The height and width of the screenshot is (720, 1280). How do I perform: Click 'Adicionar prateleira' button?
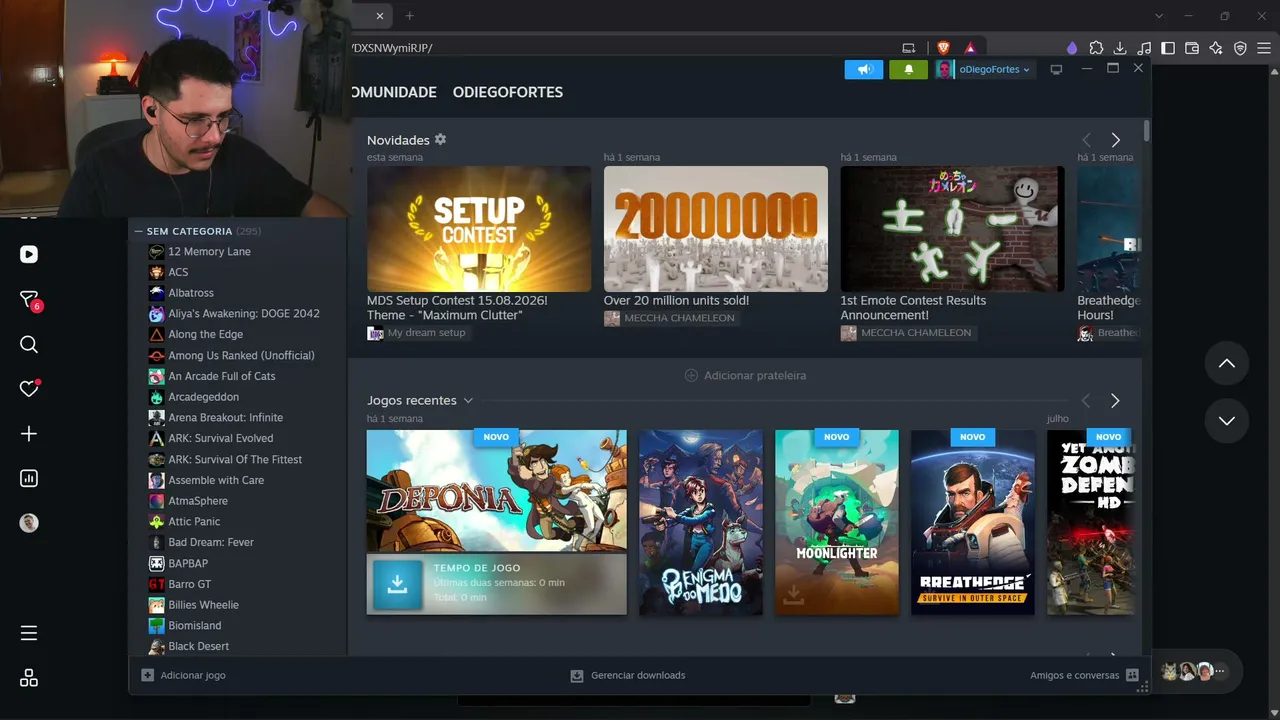[745, 375]
